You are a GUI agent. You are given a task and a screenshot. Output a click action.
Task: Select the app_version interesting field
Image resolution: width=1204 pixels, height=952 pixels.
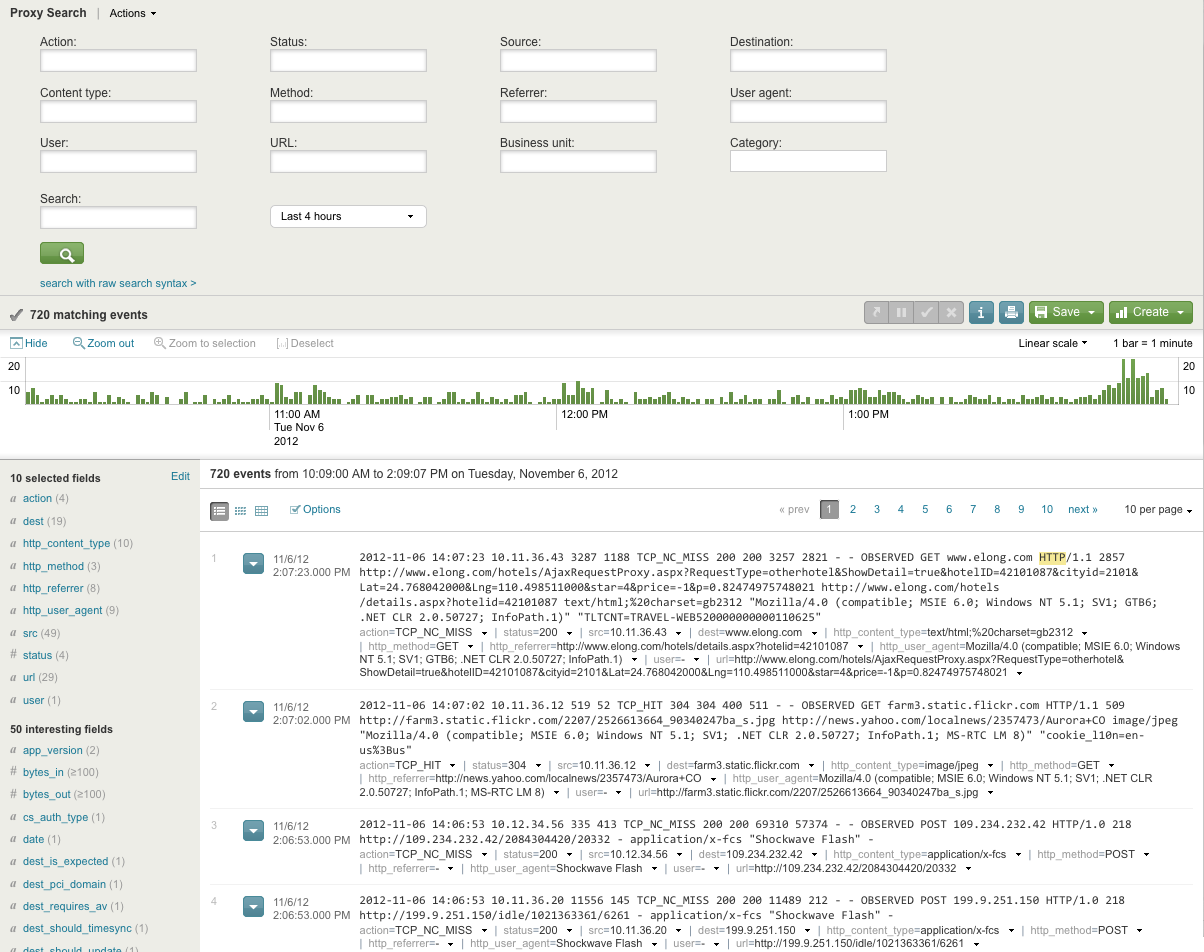pyautogui.click(x=53, y=750)
